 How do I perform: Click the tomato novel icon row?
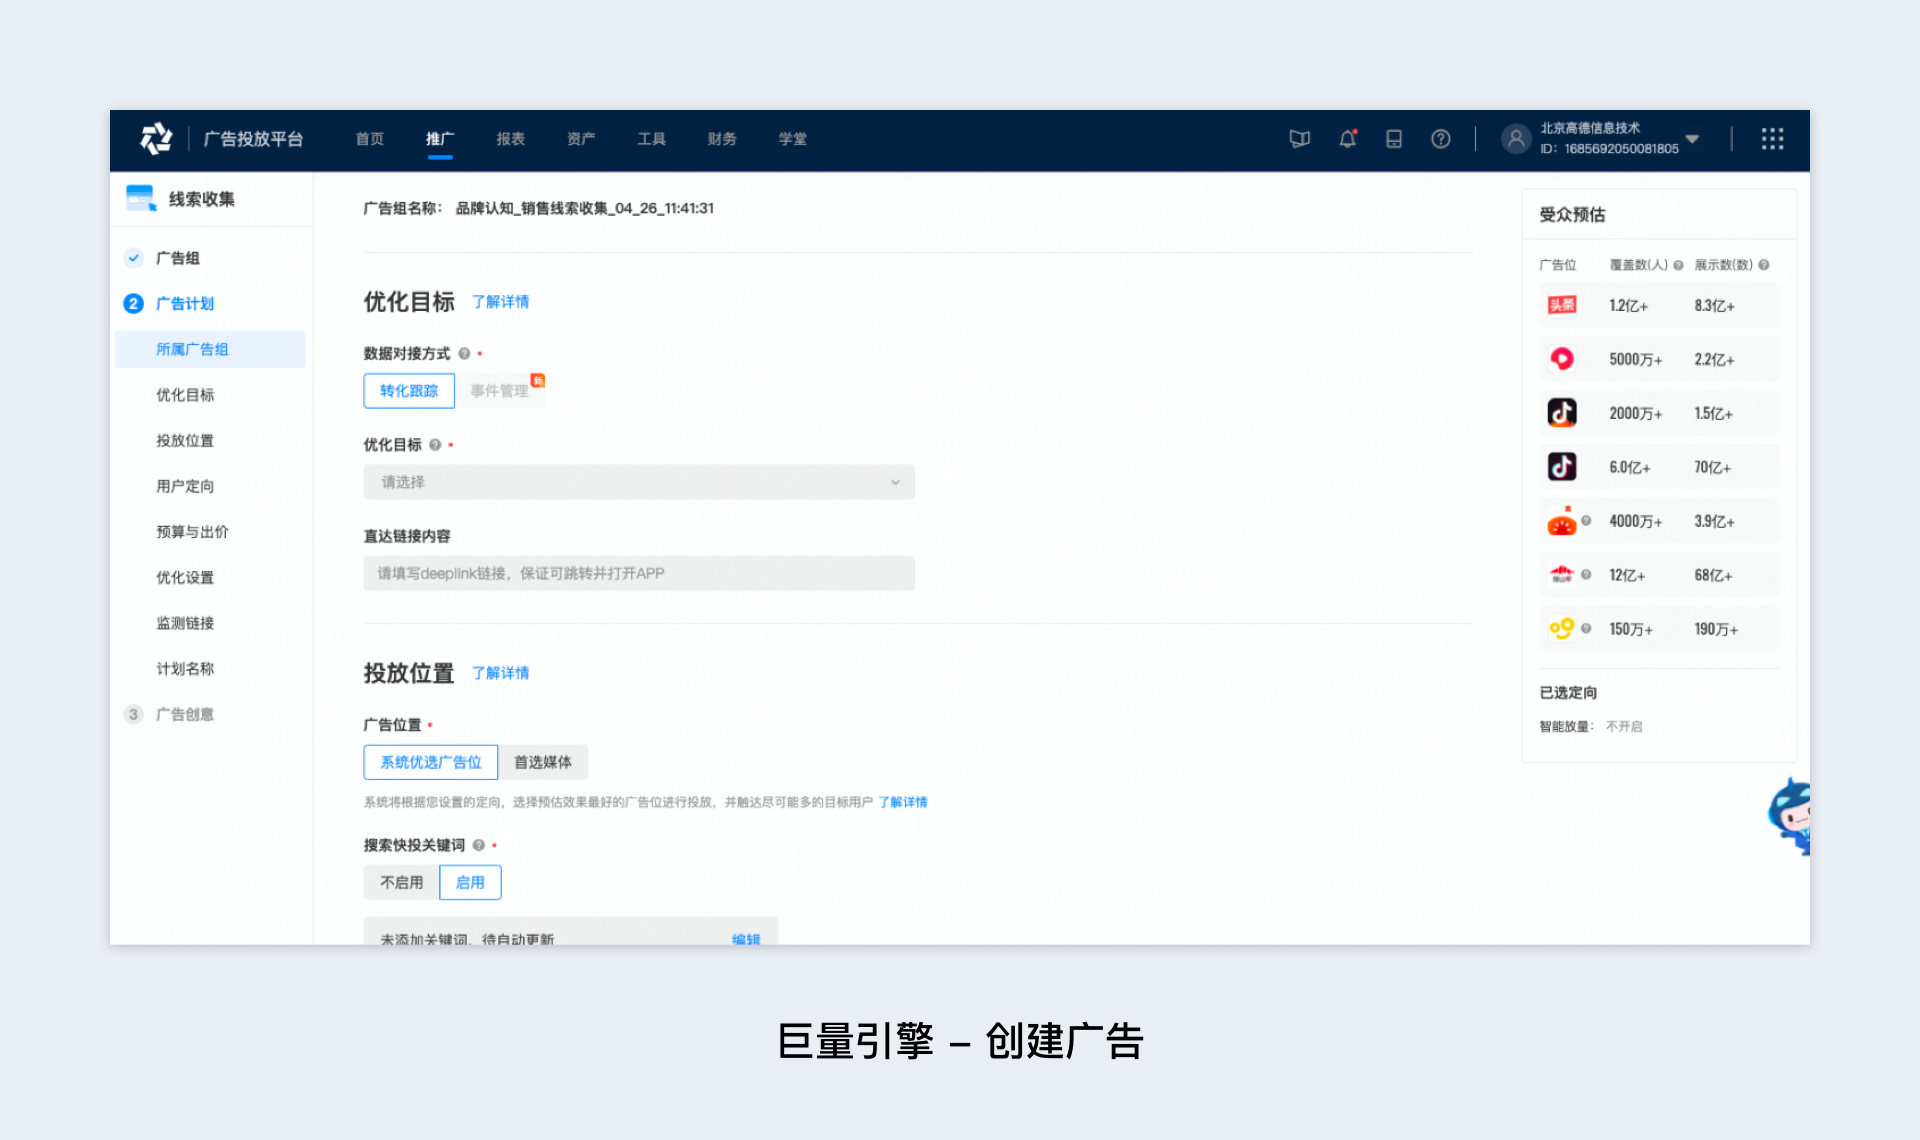(x=1561, y=521)
